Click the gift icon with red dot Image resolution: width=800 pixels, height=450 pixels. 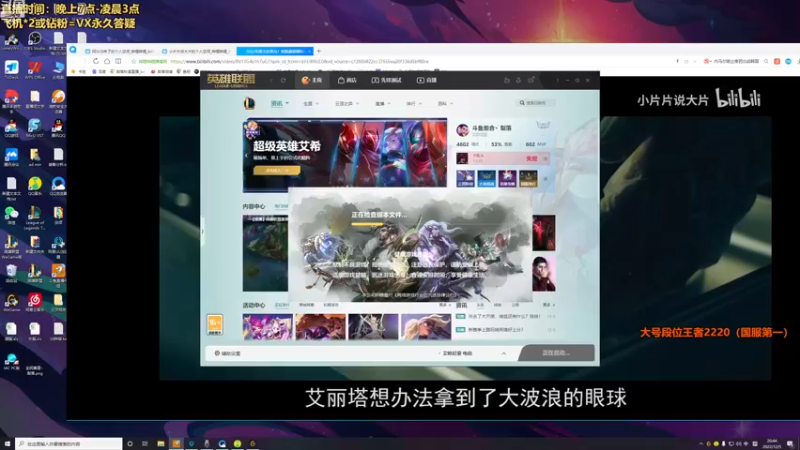coord(531,80)
